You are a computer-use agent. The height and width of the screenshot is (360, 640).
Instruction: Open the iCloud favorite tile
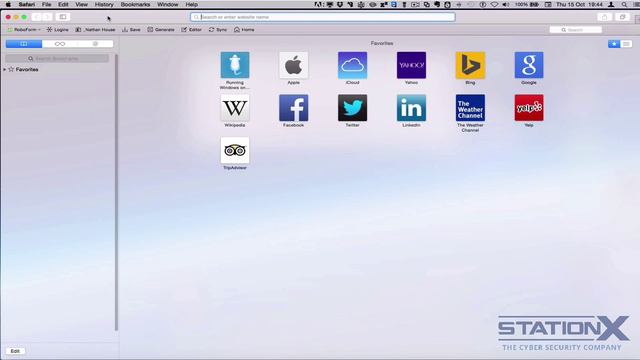(352, 65)
